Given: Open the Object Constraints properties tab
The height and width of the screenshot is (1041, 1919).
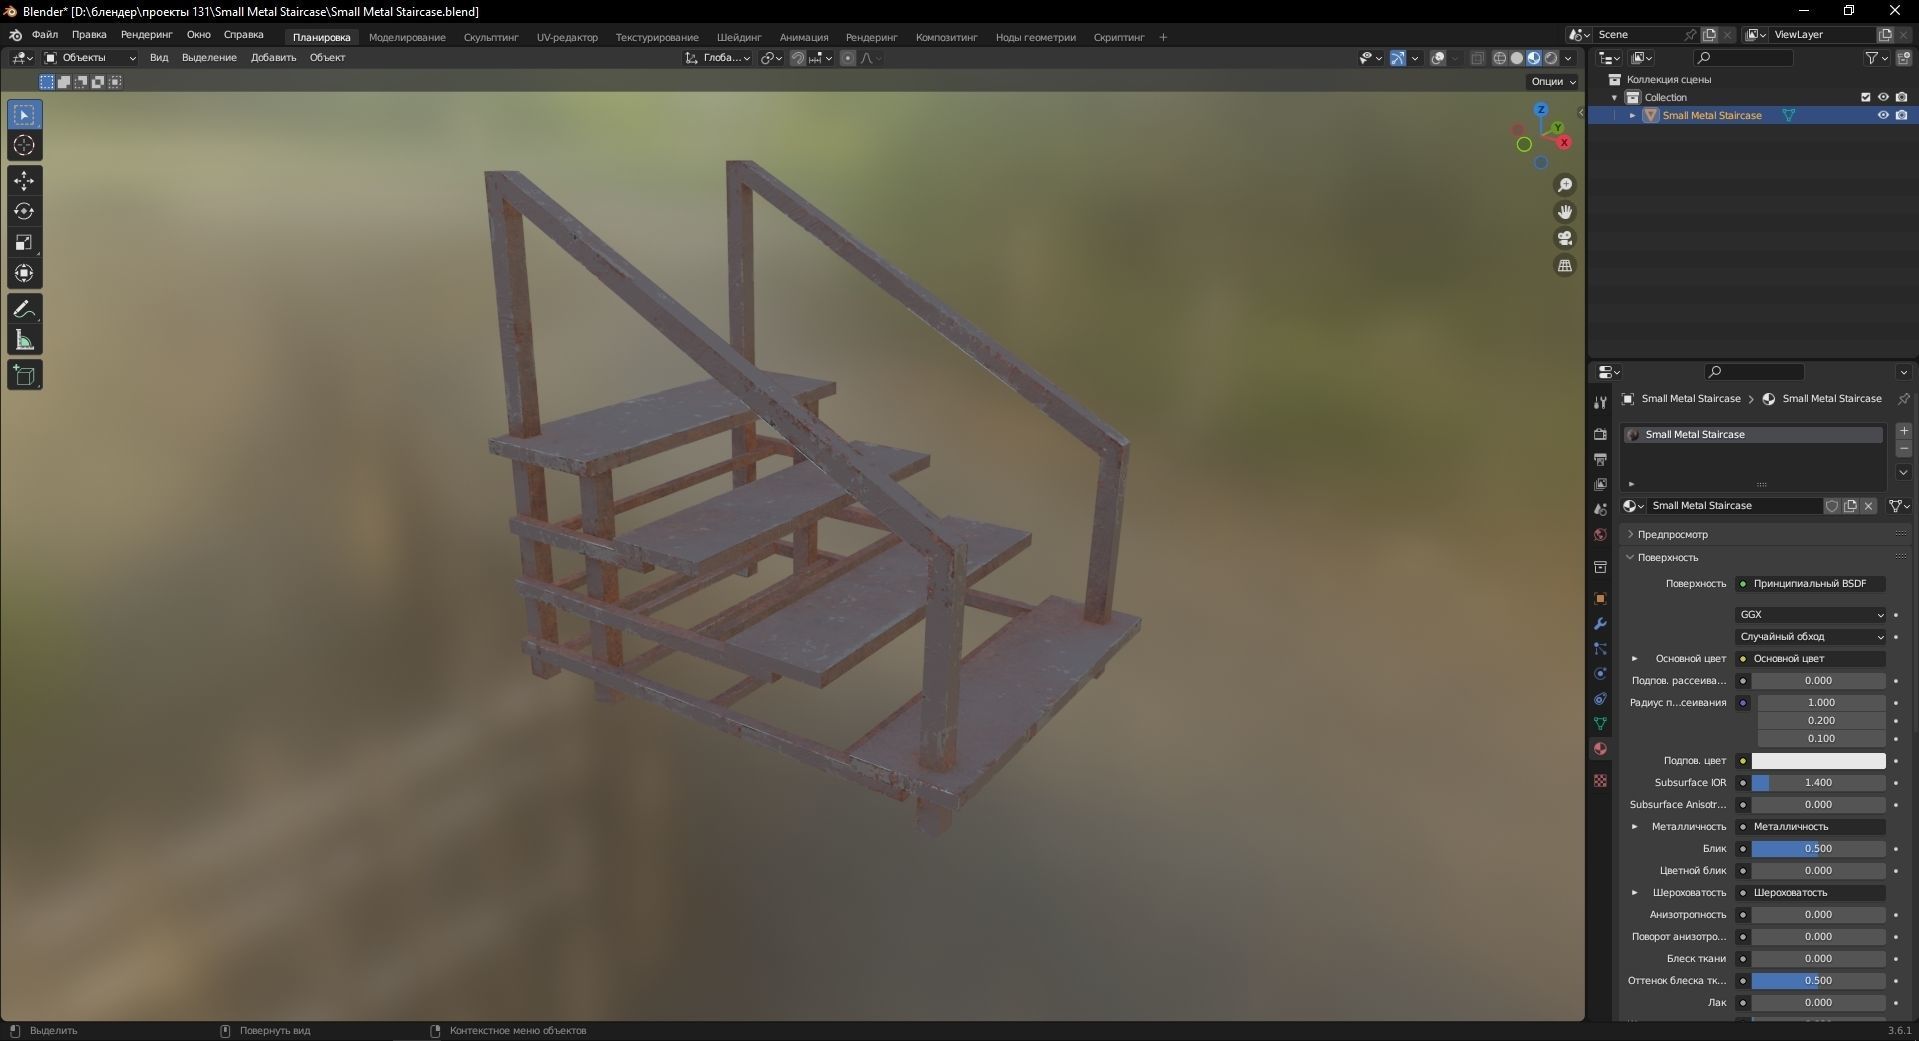Looking at the screenshot, I should [x=1600, y=699].
